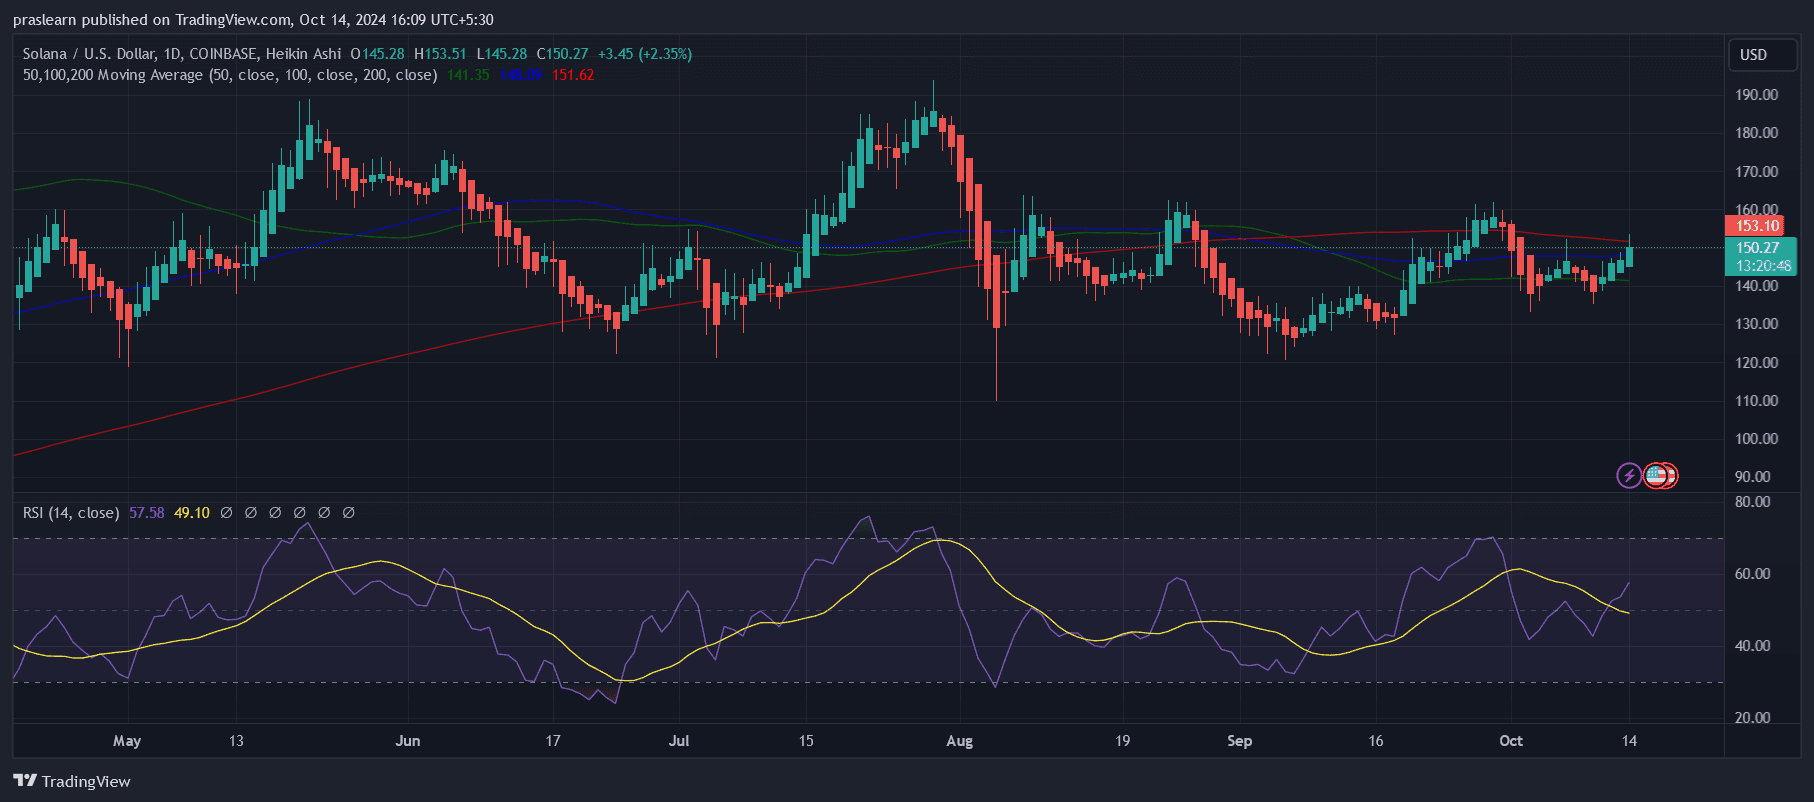The width and height of the screenshot is (1814, 802).
Task: Click the purple RSI value 57.58
Action: point(147,513)
